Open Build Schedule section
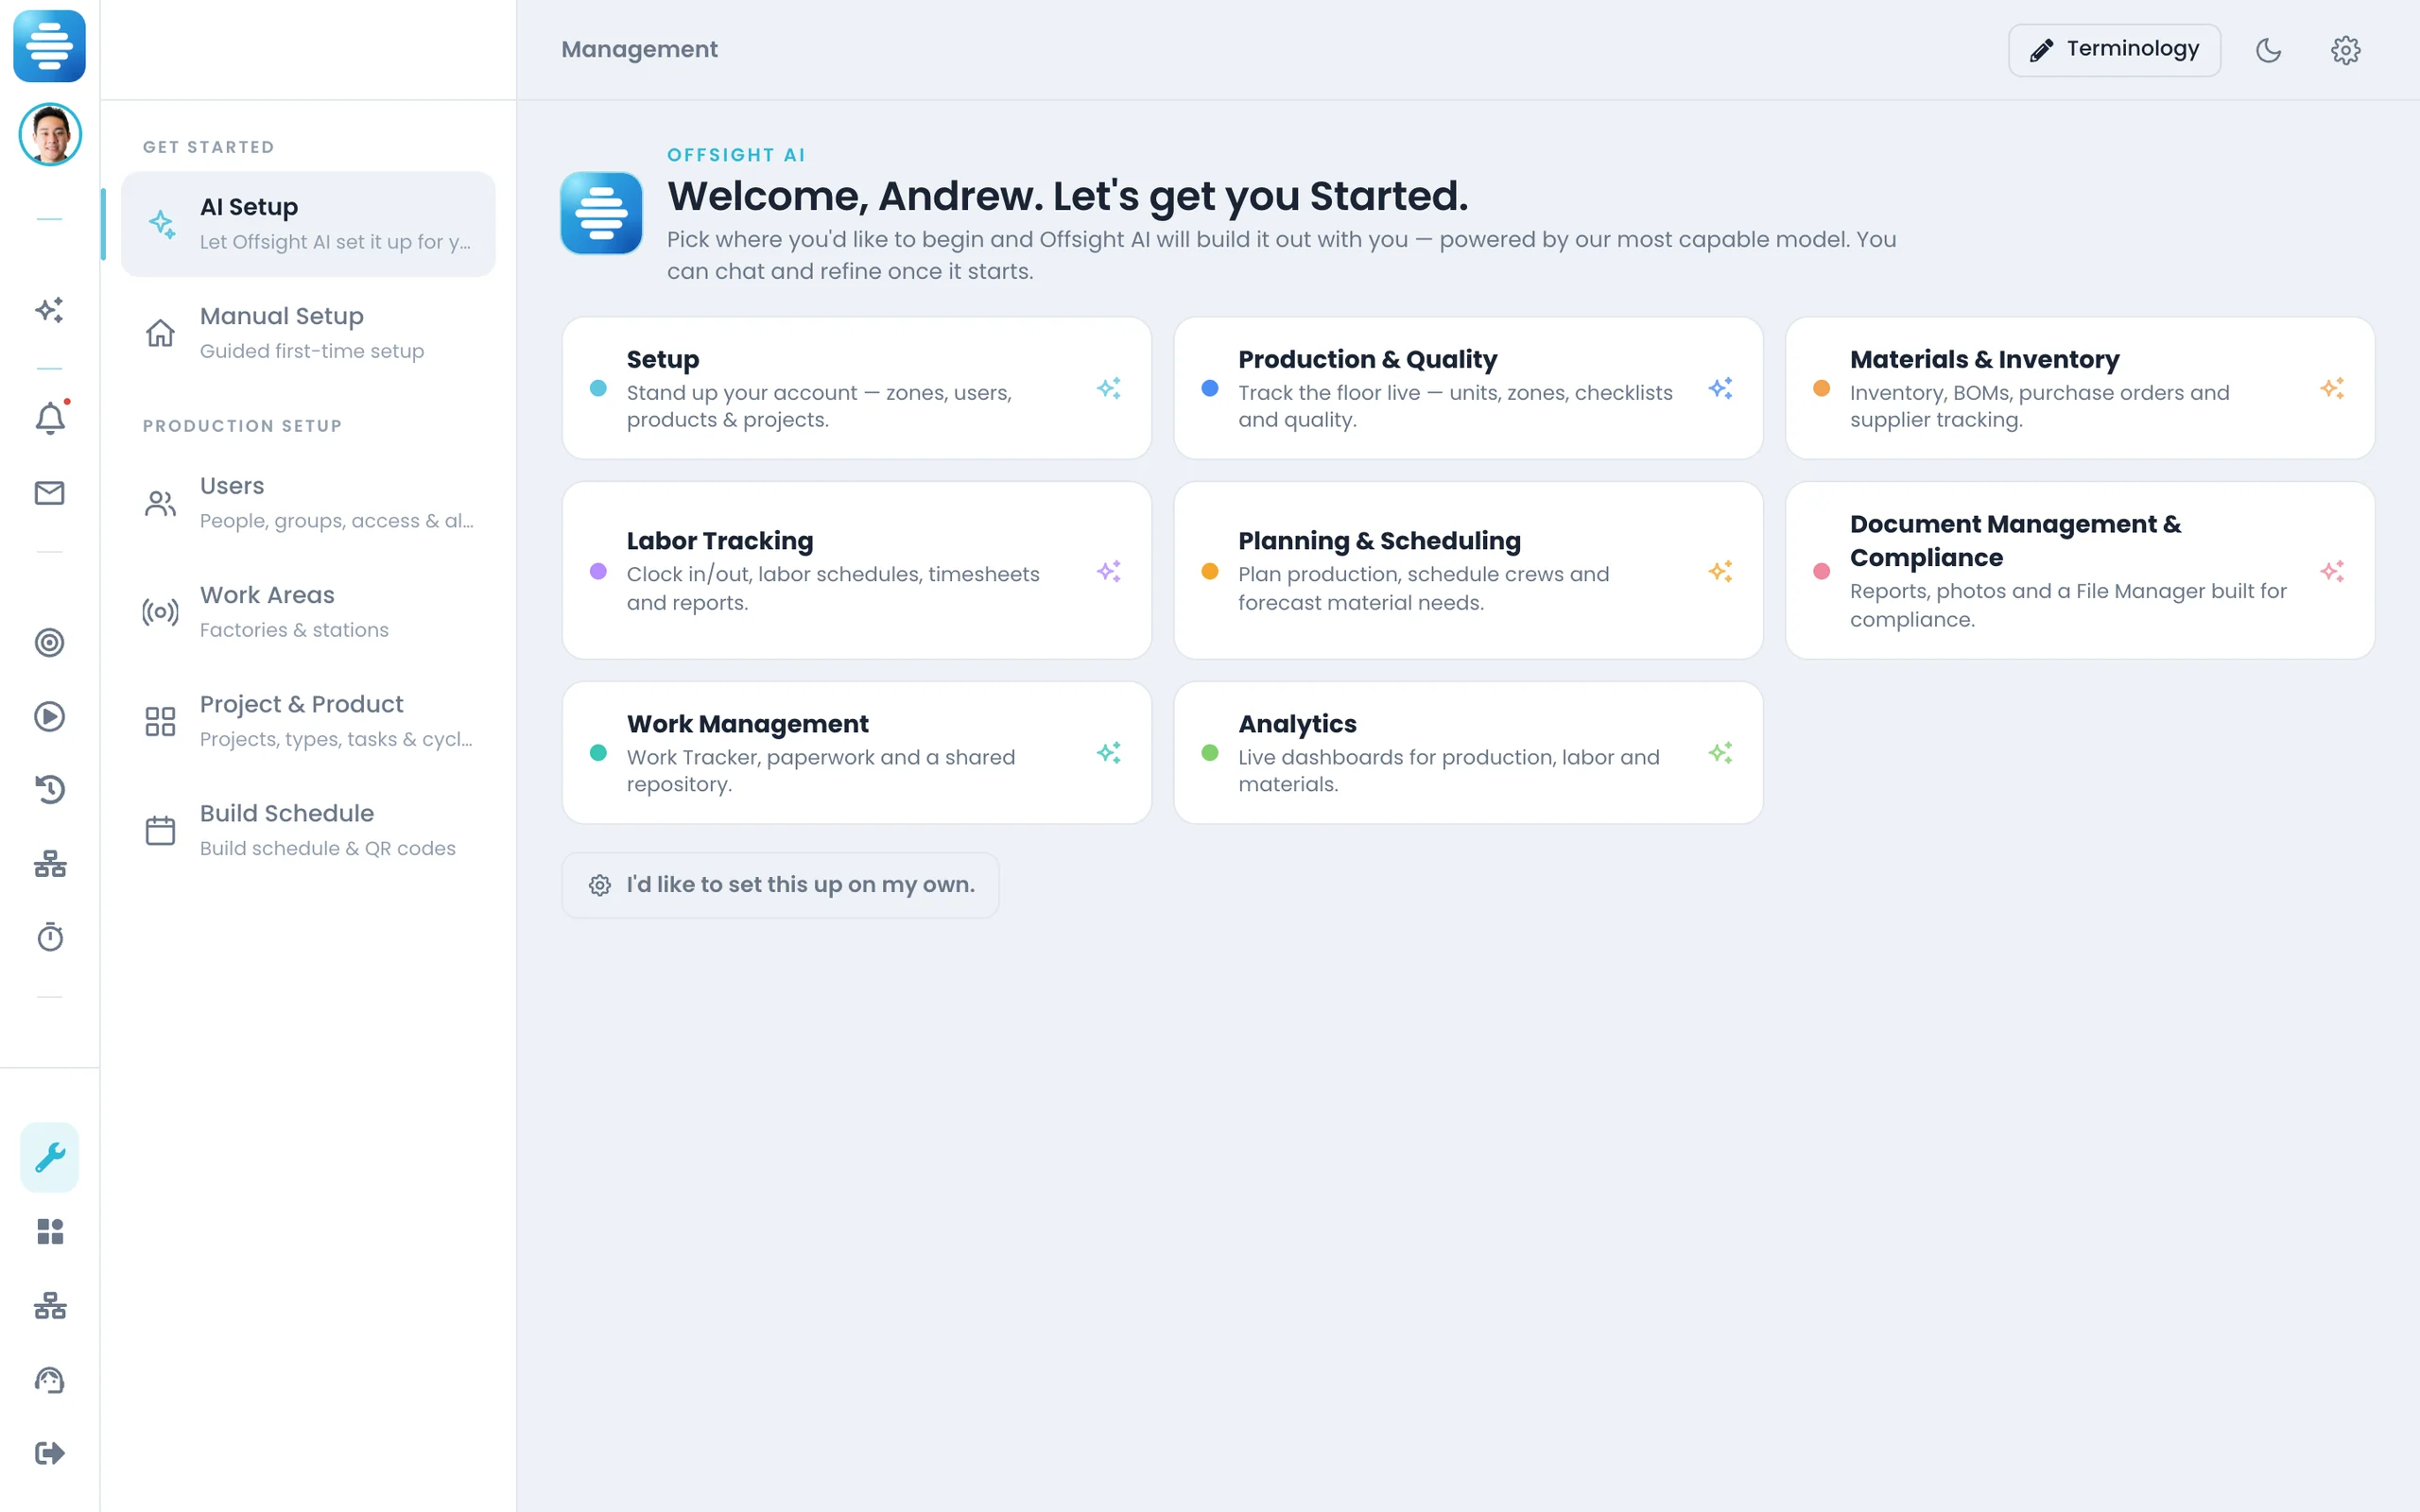The width and height of the screenshot is (2420, 1512). click(x=308, y=830)
